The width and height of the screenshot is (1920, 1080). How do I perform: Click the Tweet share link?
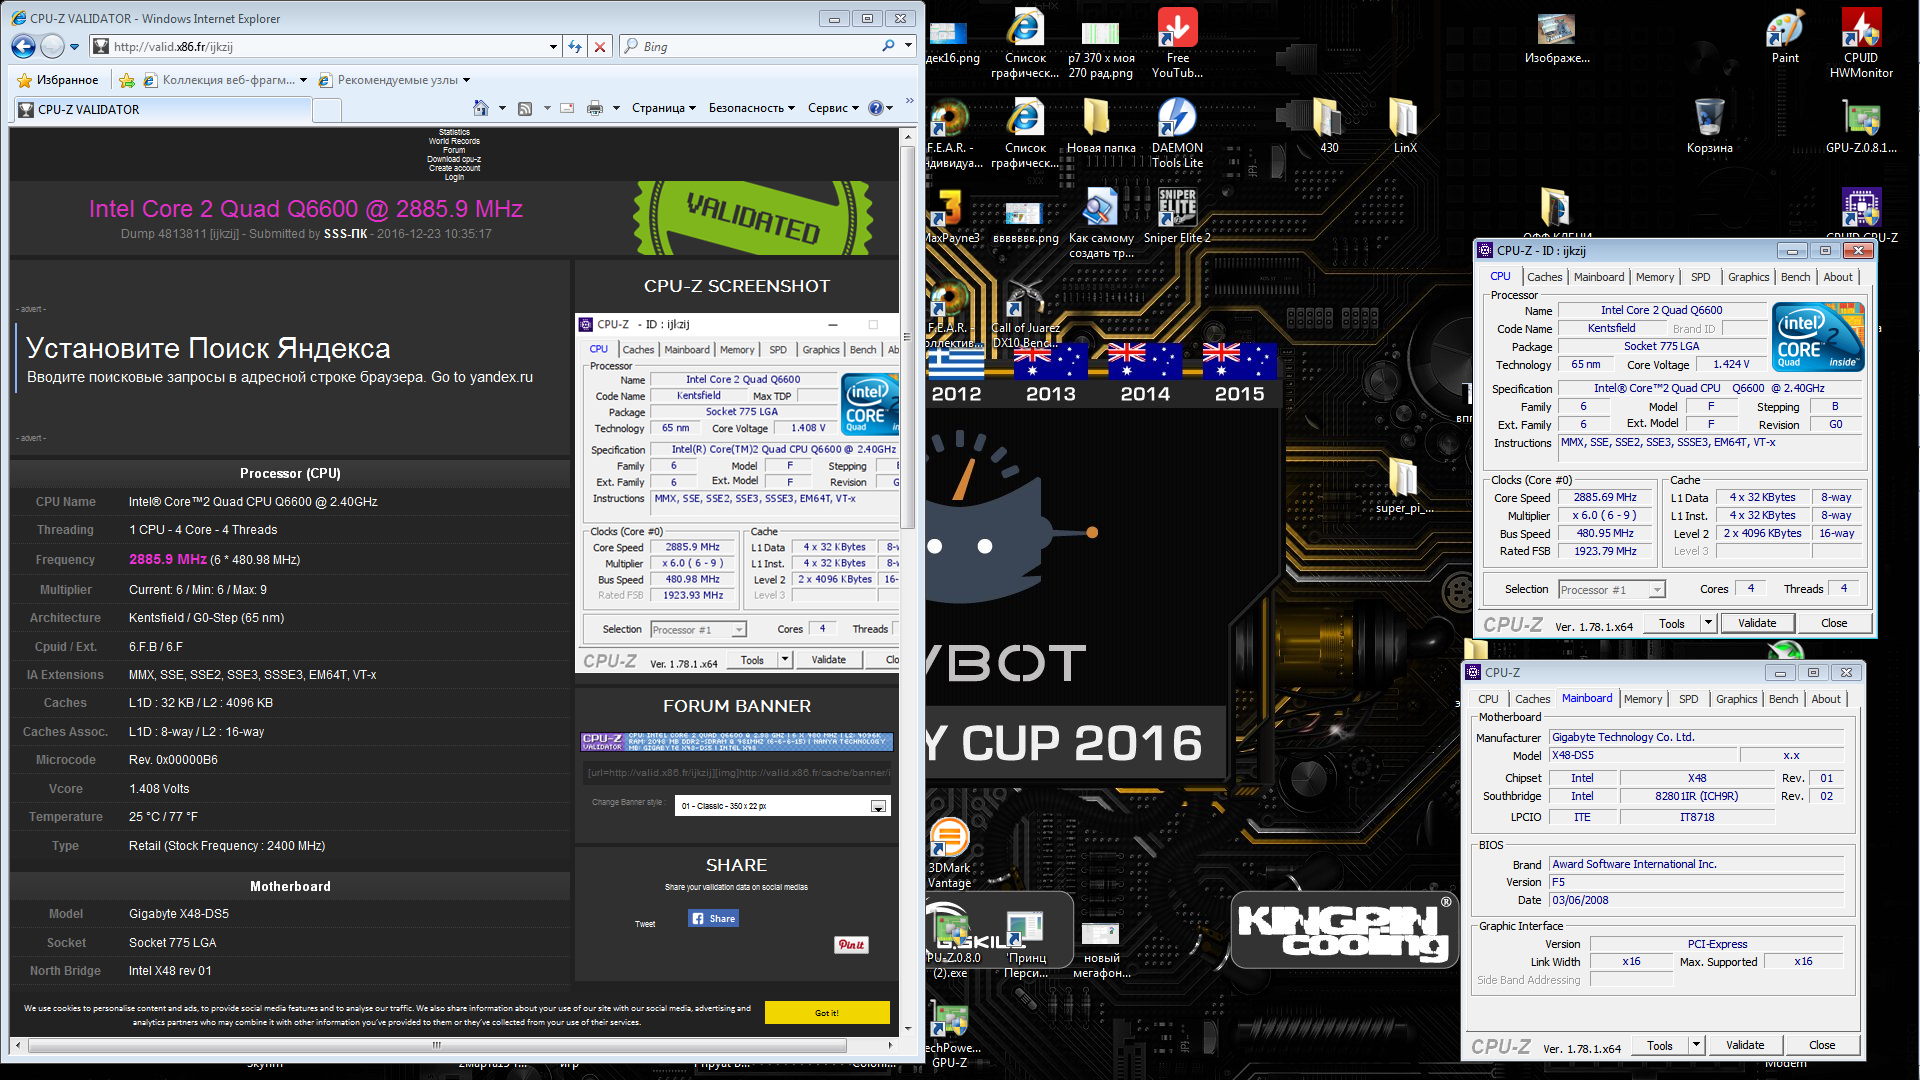(x=645, y=924)
